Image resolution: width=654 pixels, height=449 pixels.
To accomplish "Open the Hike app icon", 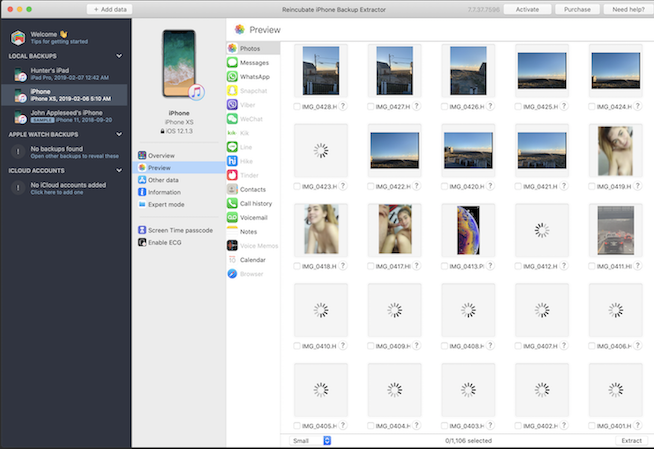I will click(x=232, y=161).
